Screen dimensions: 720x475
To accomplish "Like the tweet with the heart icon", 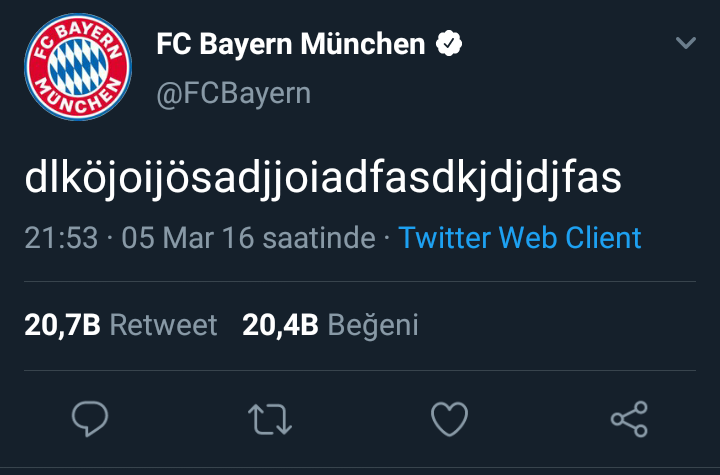I will (x=449, y=418).
